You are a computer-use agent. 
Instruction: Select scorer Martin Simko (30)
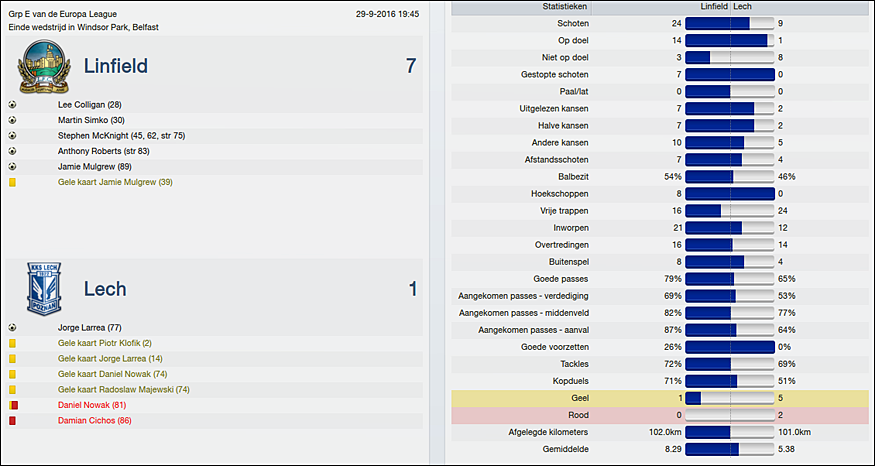(91, 120)
